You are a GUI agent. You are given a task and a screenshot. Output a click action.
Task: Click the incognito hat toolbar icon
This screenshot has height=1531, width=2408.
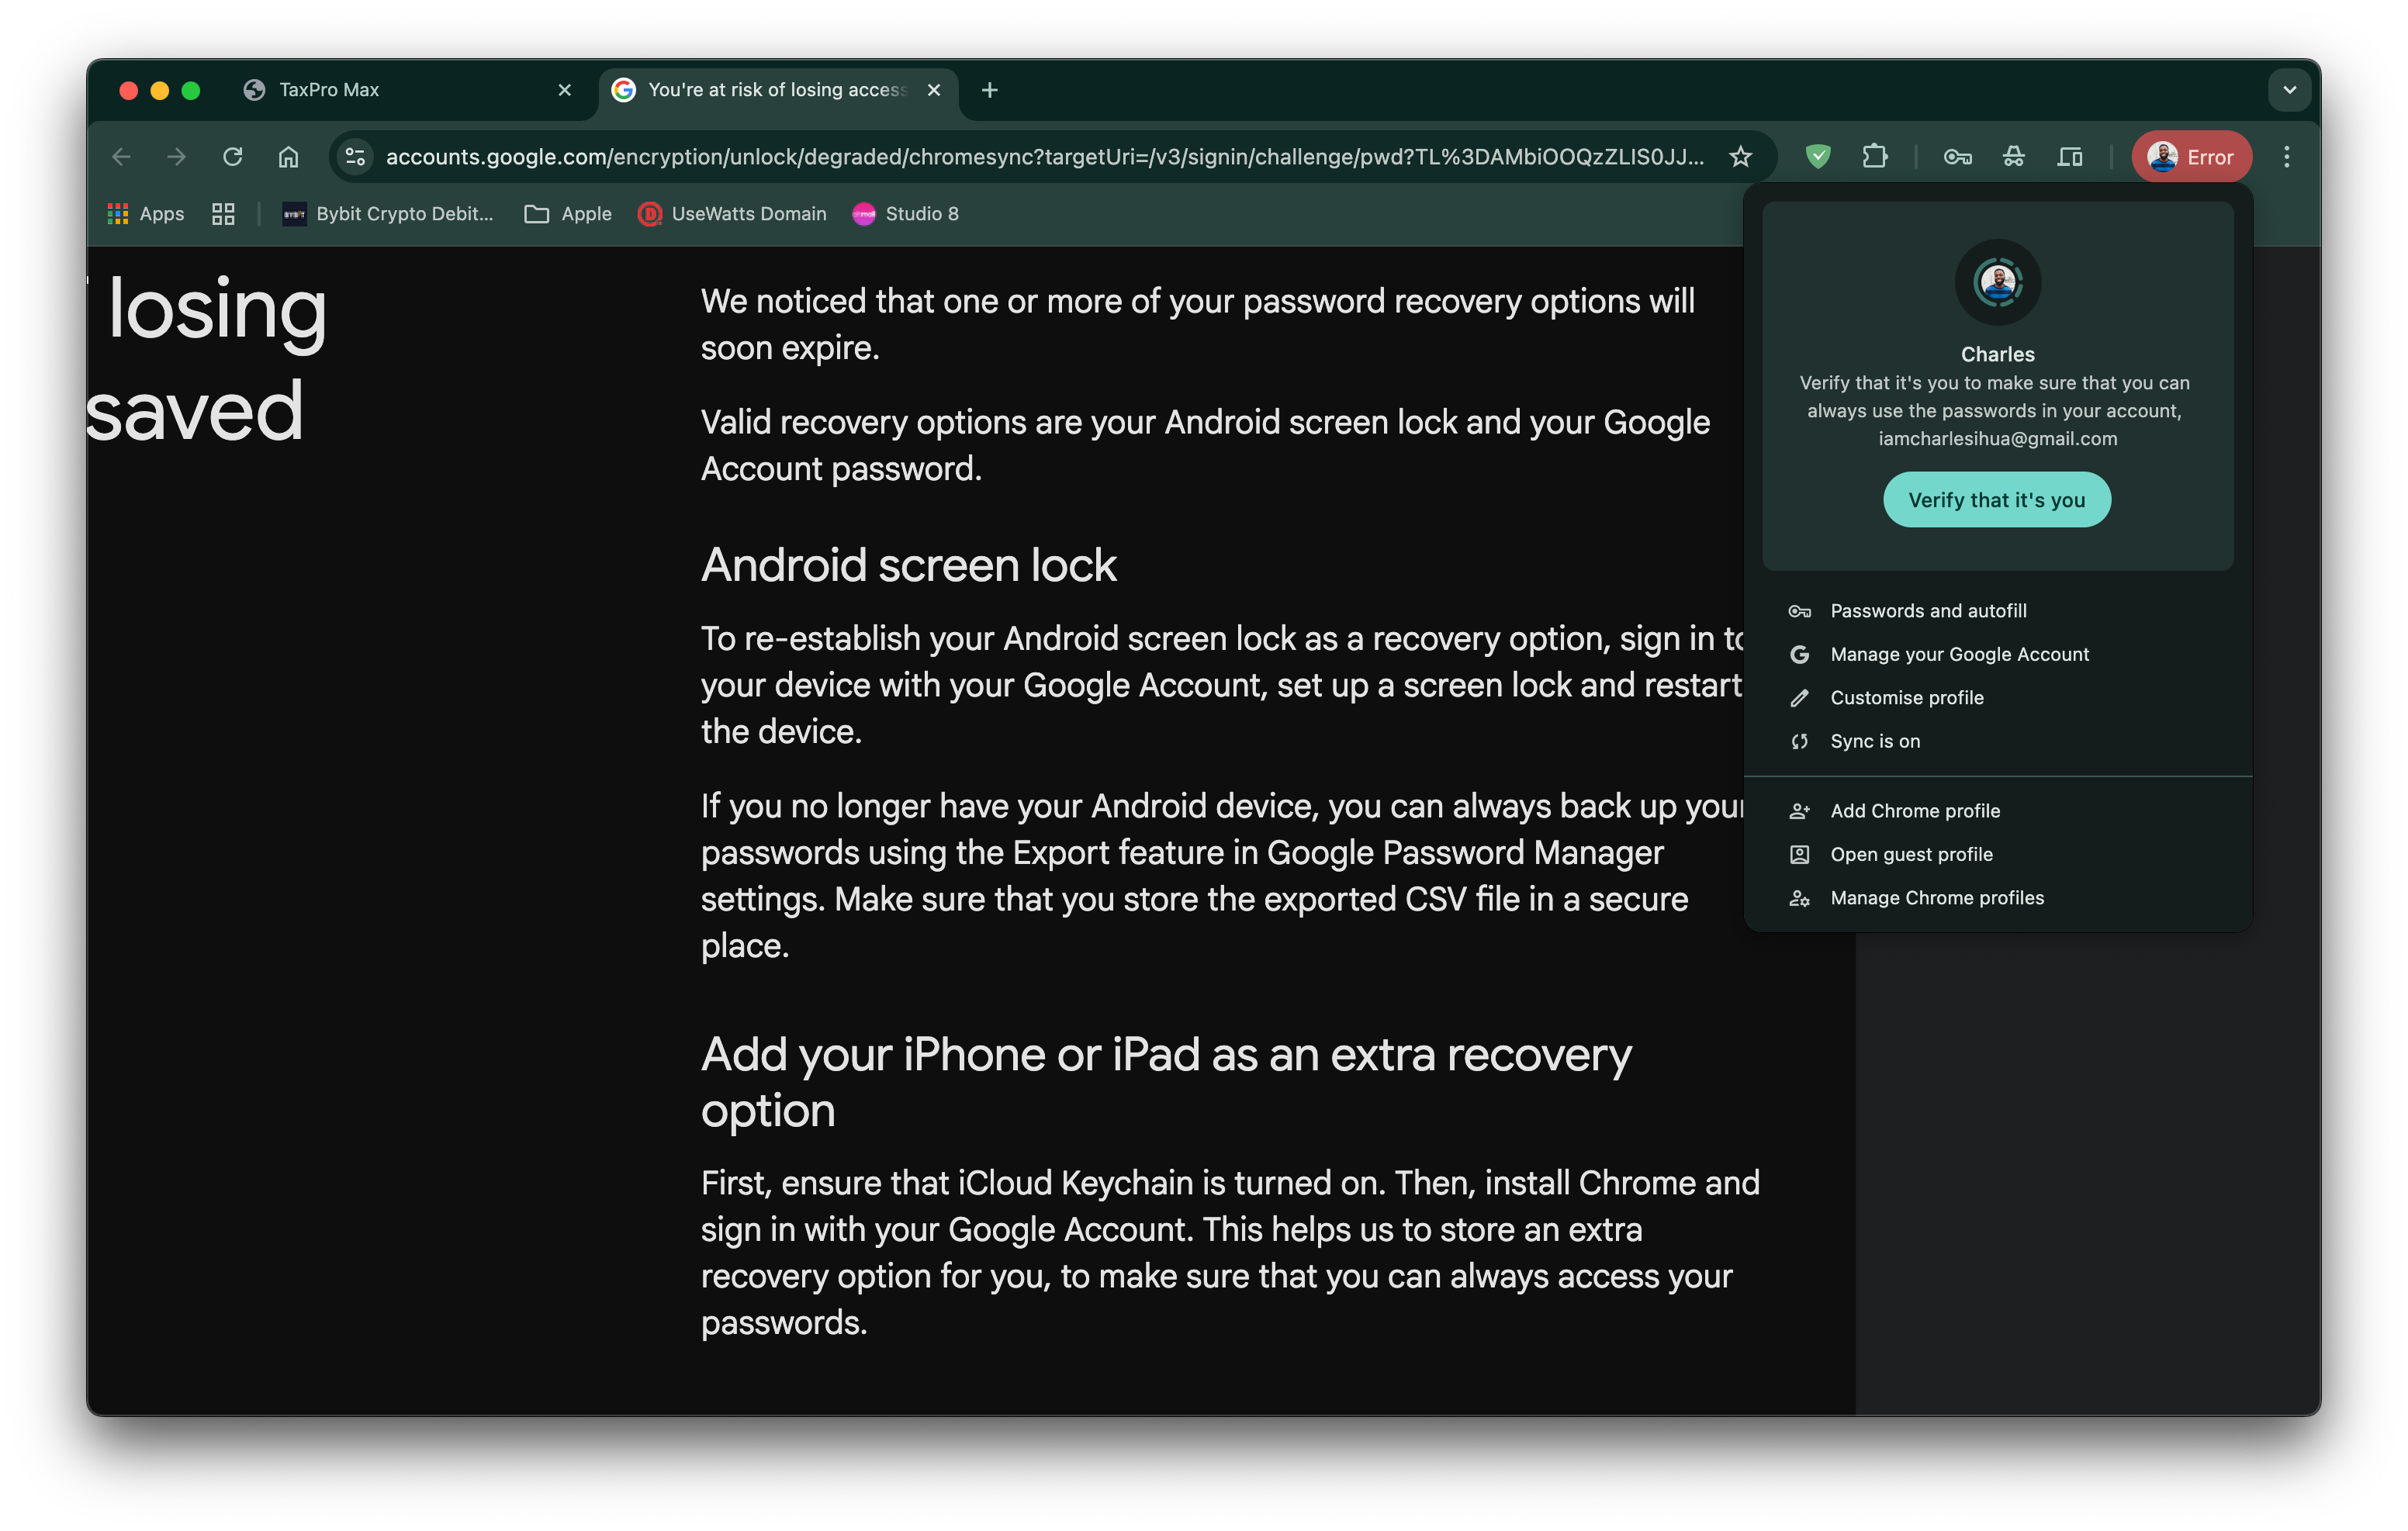coord(2014,157)
